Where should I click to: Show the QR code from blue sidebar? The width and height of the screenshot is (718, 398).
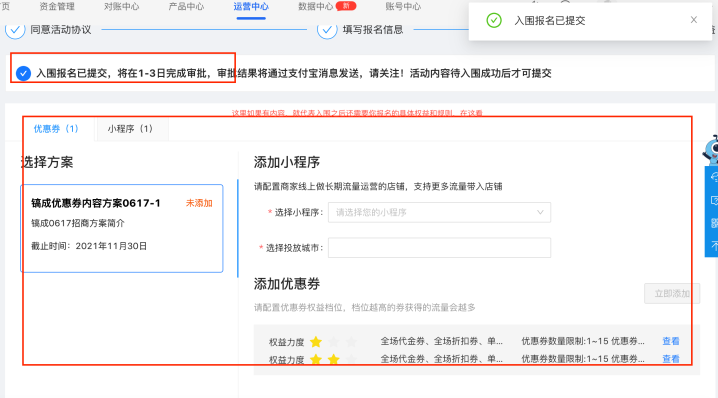tap(713, 223)
